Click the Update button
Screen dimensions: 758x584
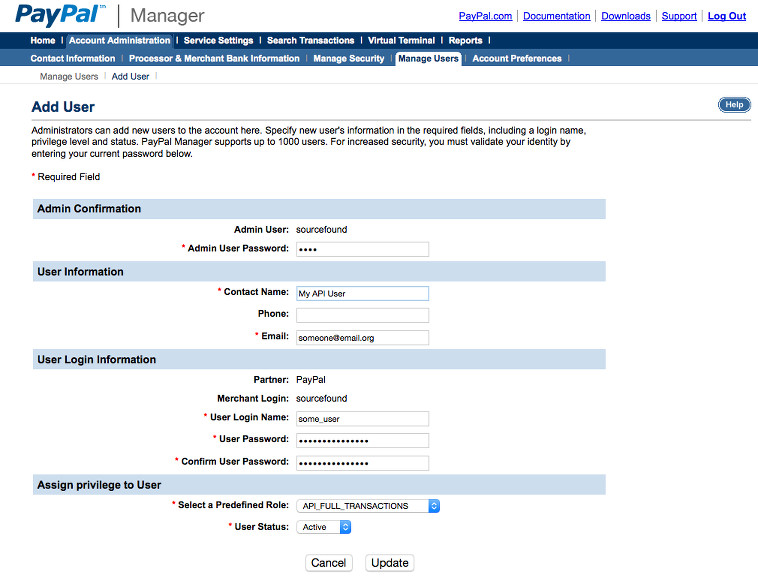(389, 563)
